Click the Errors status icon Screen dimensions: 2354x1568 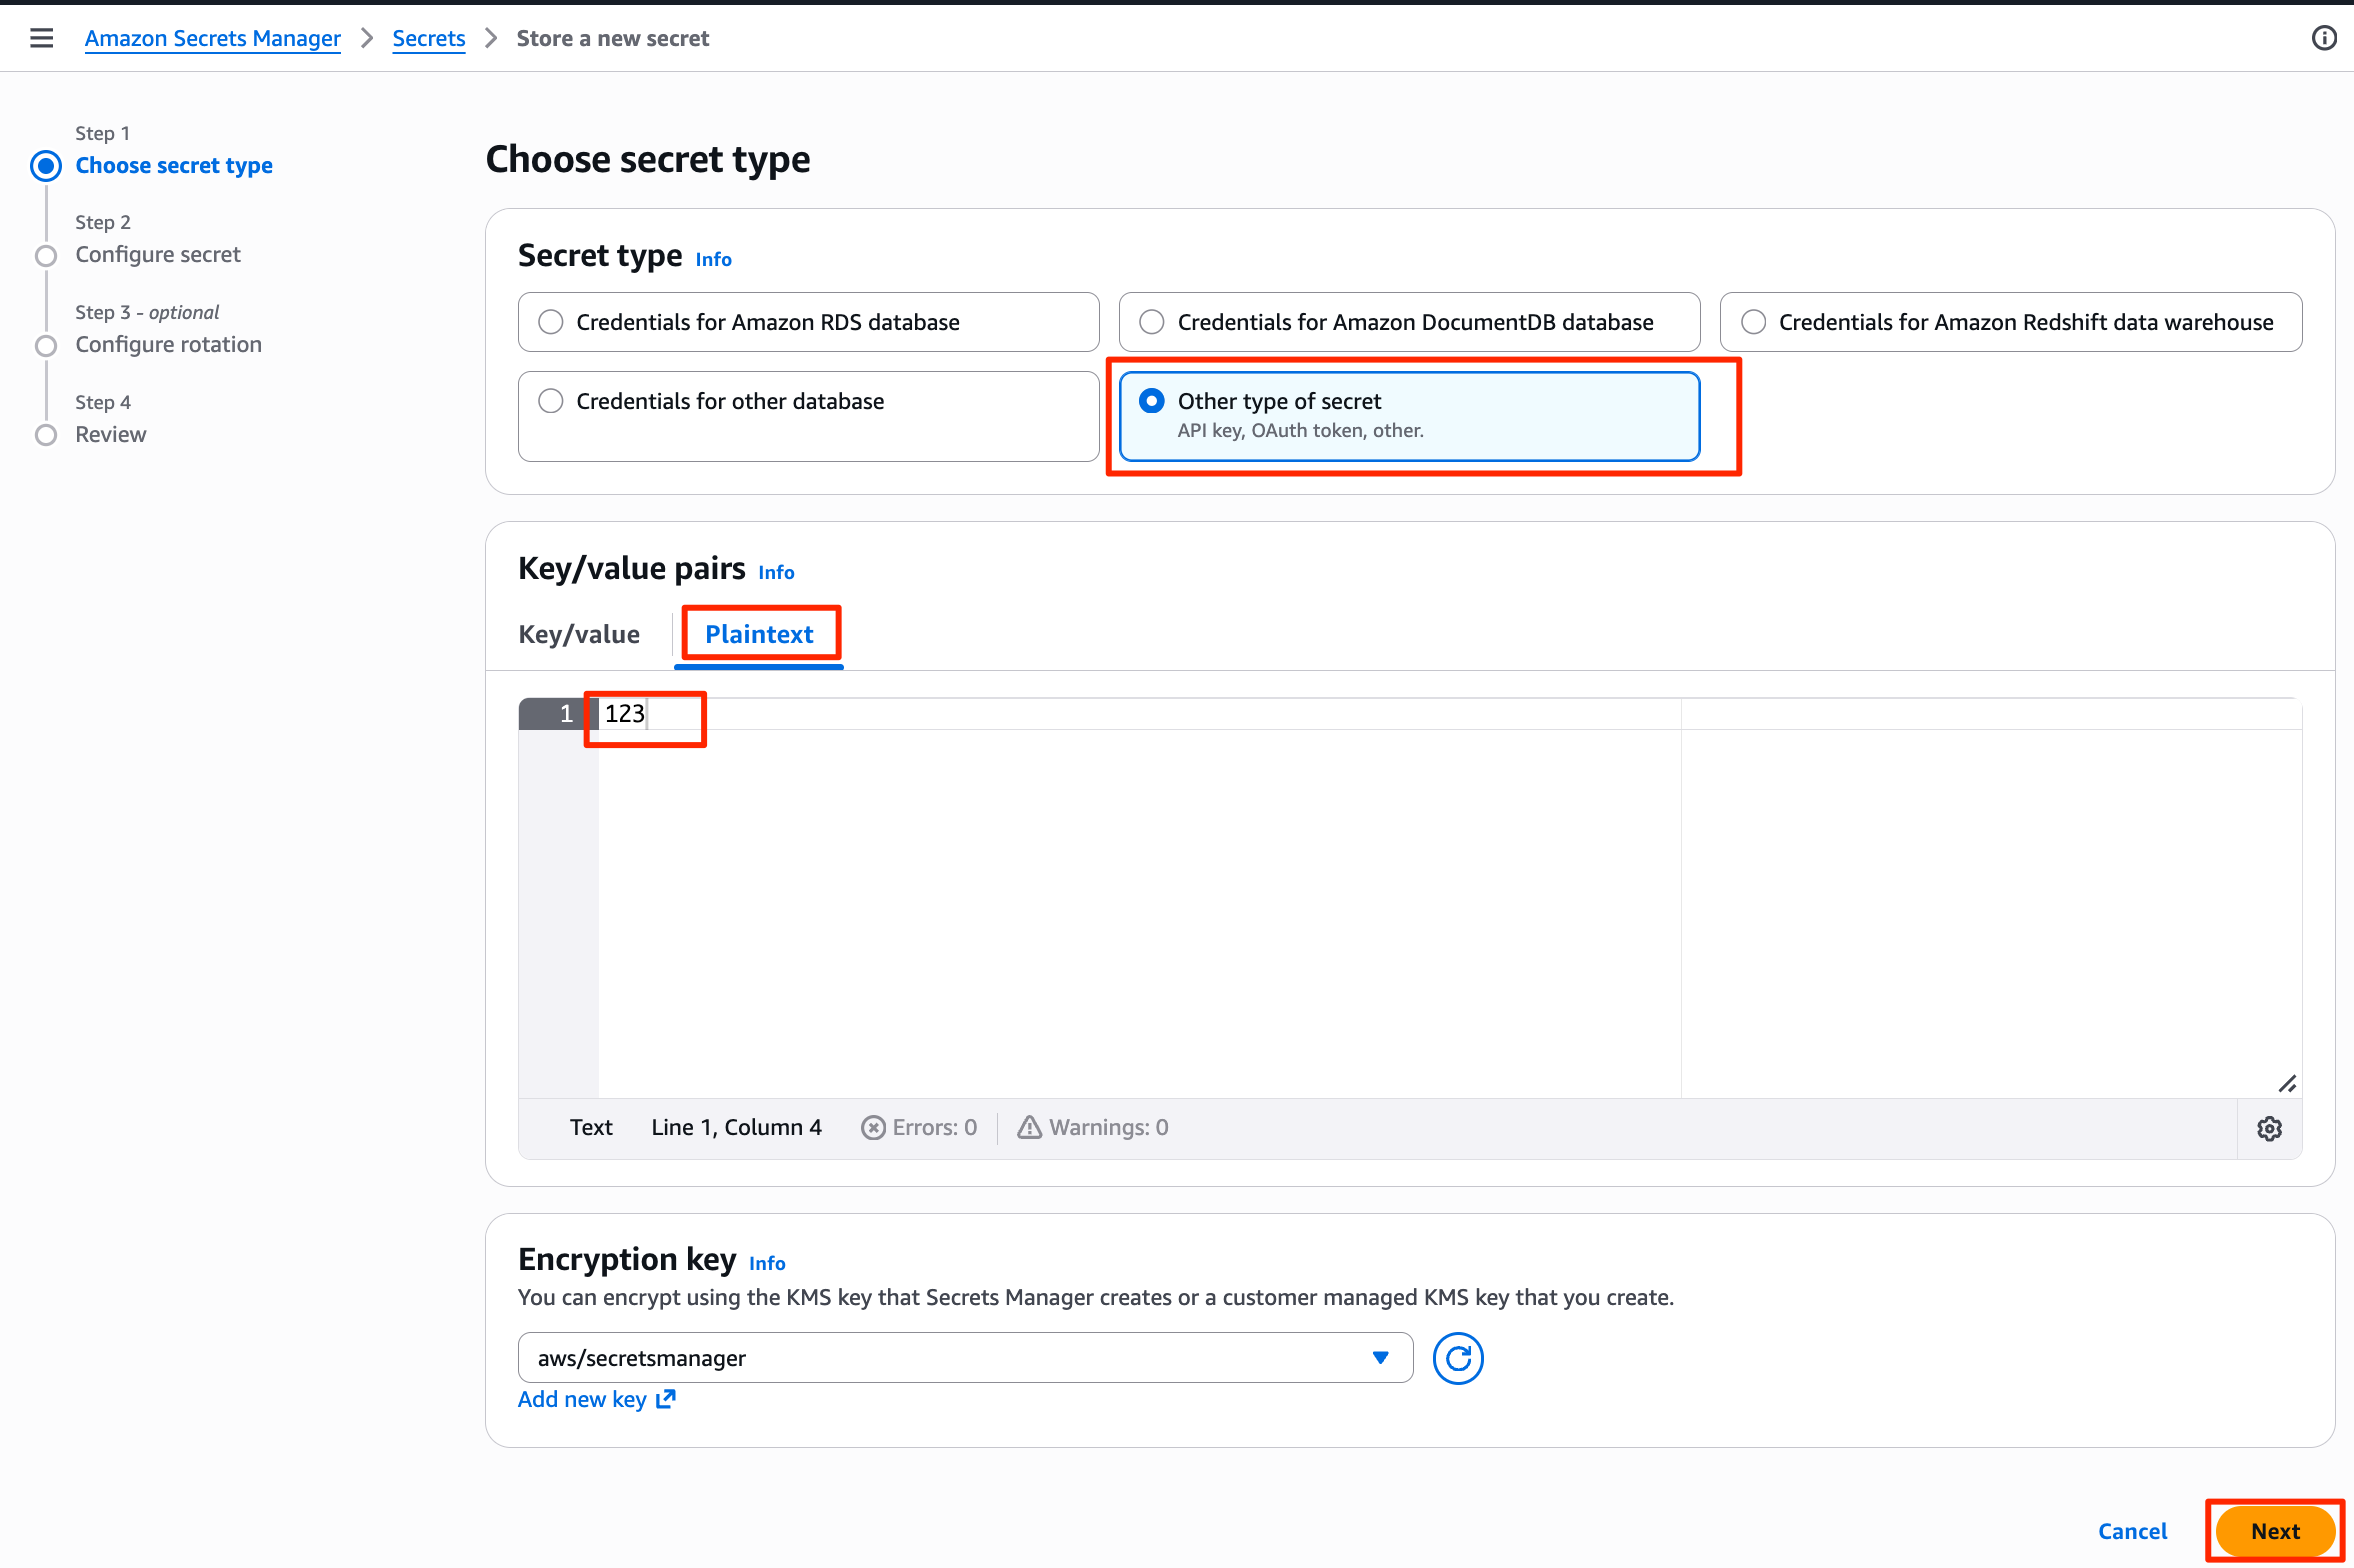873,1128
